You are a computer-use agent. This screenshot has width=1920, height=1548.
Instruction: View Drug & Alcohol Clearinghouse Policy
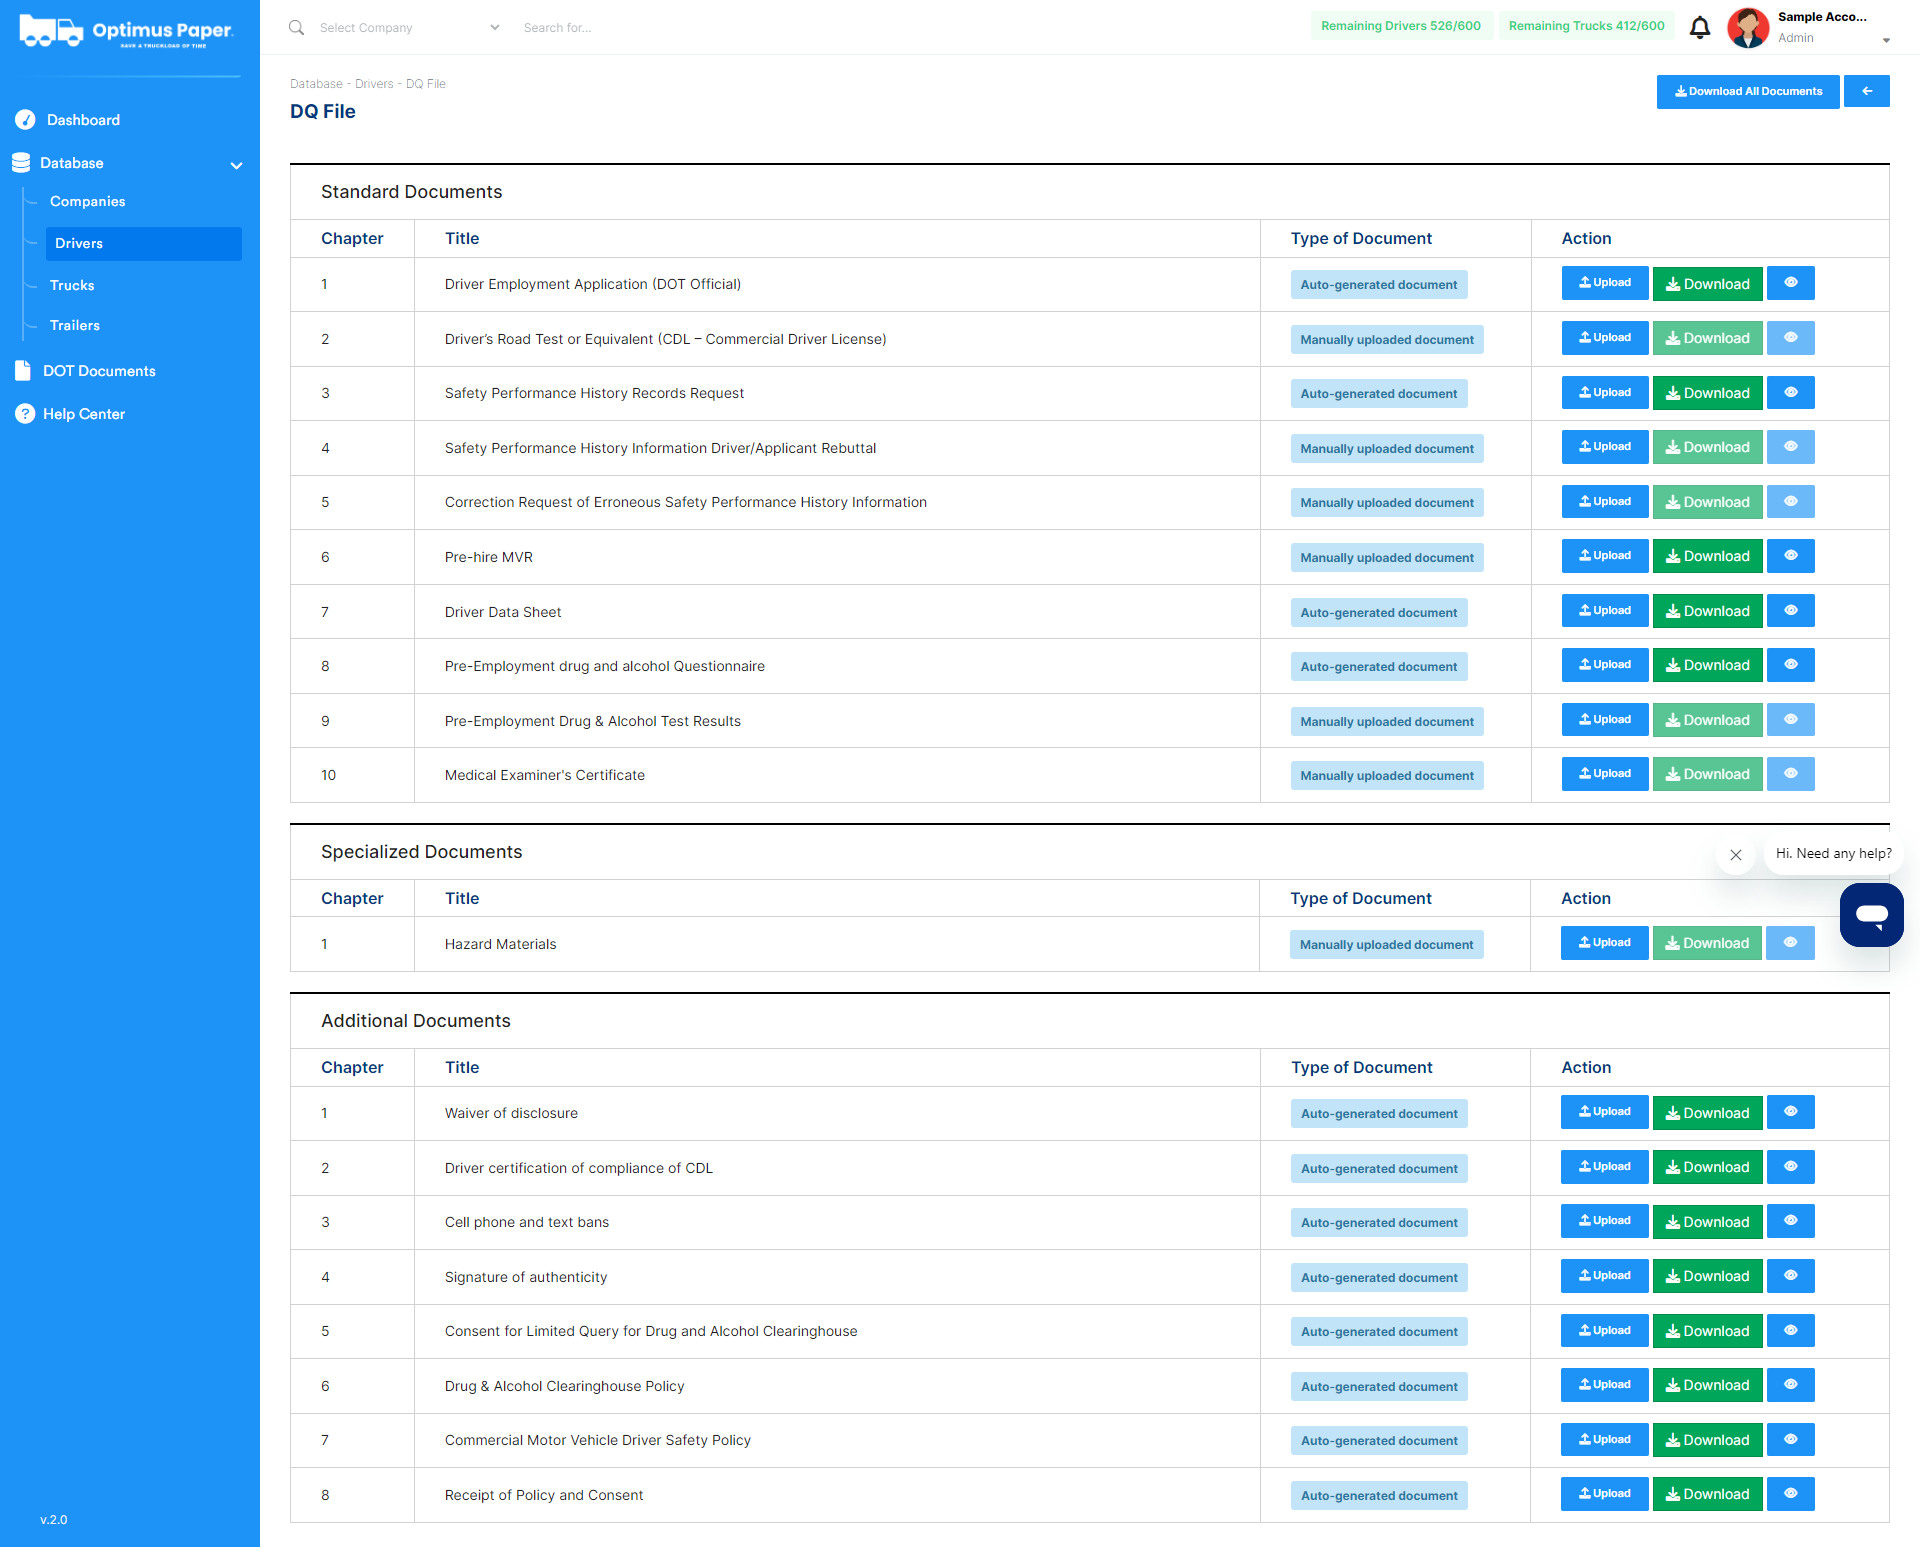(1790, 1385)
